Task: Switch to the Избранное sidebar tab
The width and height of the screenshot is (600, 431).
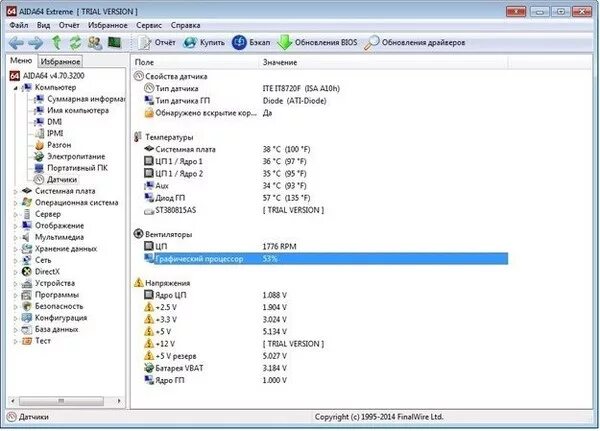Action: tap(60, 61)
